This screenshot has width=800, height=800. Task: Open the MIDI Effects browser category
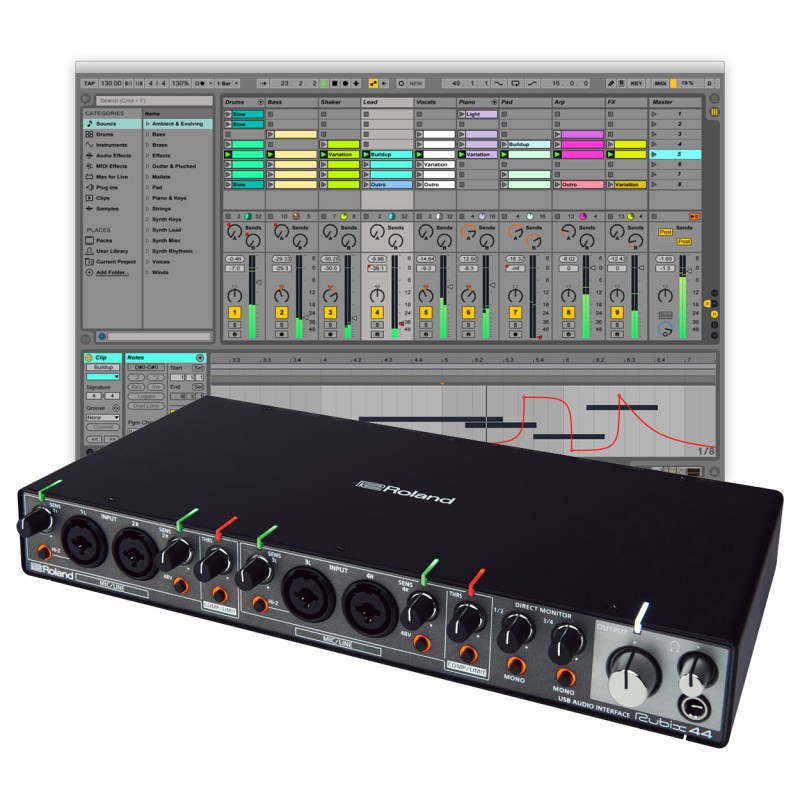point(112,166)
